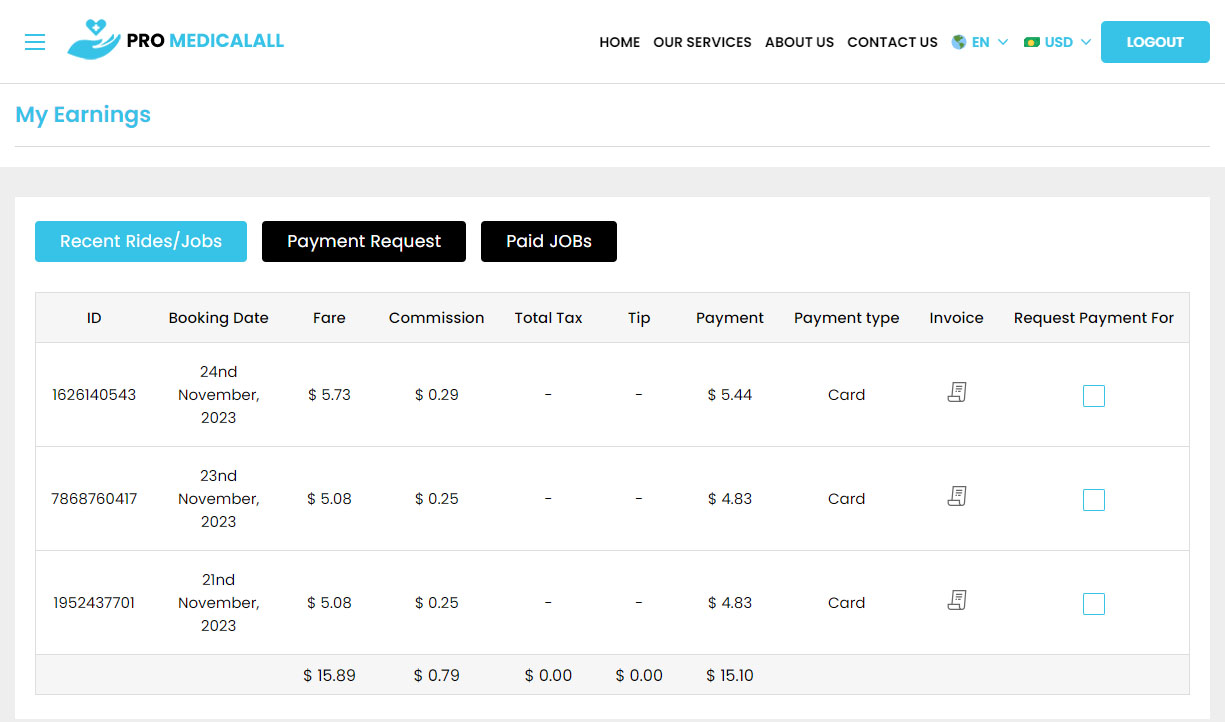Open invoice for booking 1626140543
1225x722 pixels.
[x=957, y=392]
